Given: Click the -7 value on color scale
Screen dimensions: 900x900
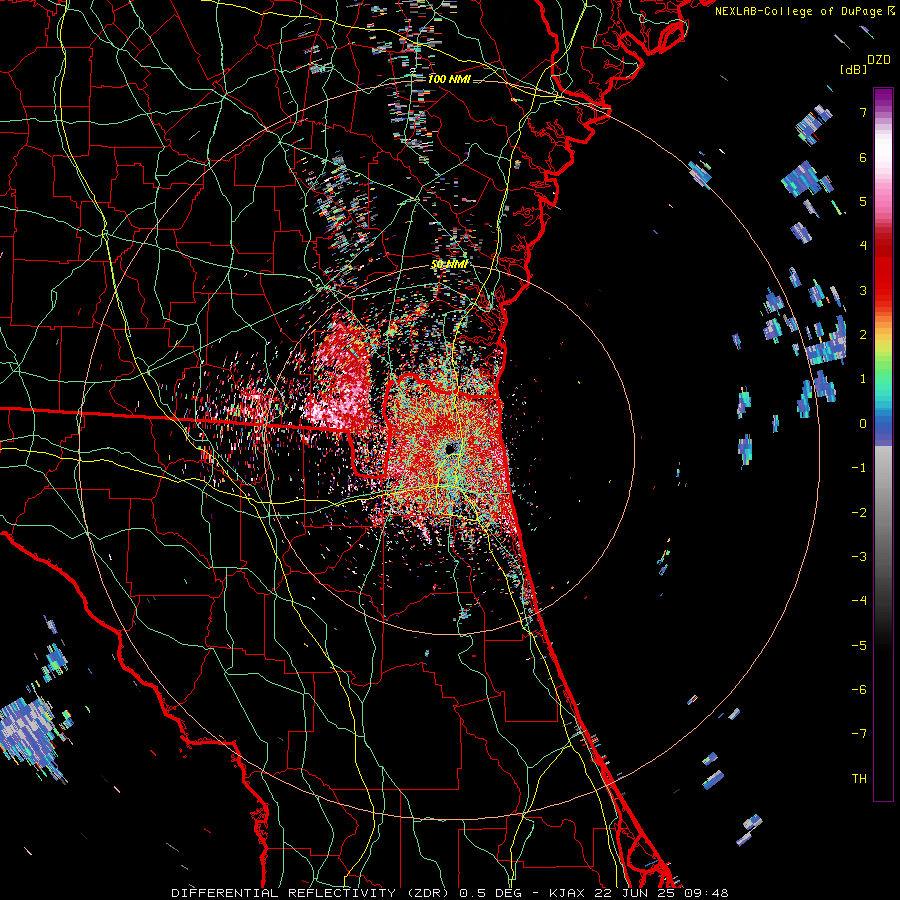Looking at the screenshot, I should pos(859,734).
